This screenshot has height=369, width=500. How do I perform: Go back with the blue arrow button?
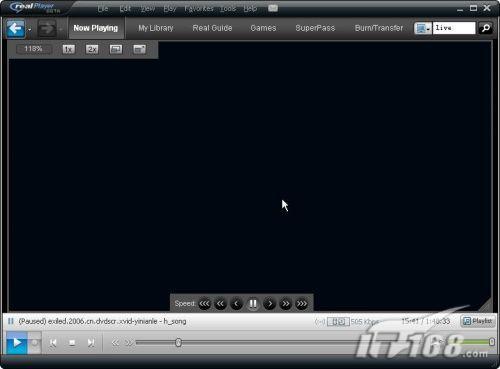15,29
